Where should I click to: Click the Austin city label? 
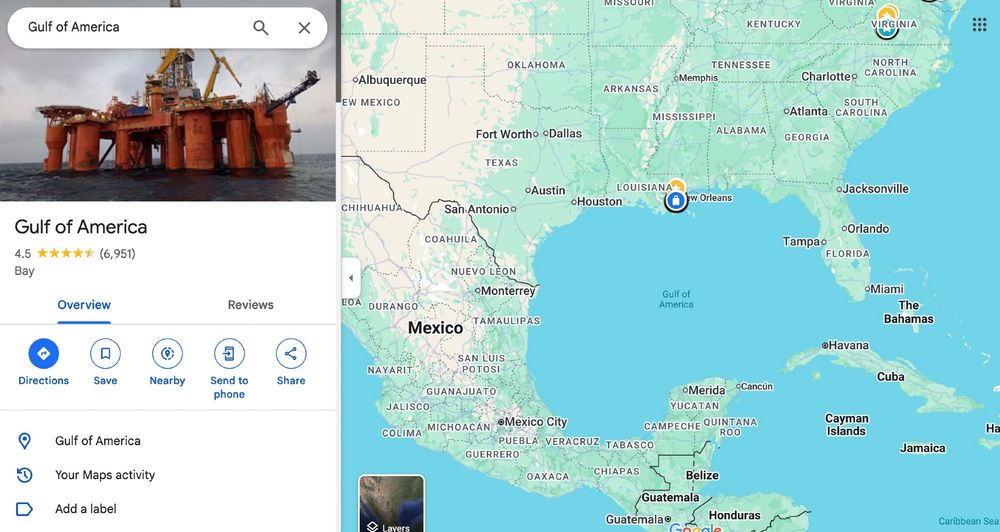(x=548, y=190)
